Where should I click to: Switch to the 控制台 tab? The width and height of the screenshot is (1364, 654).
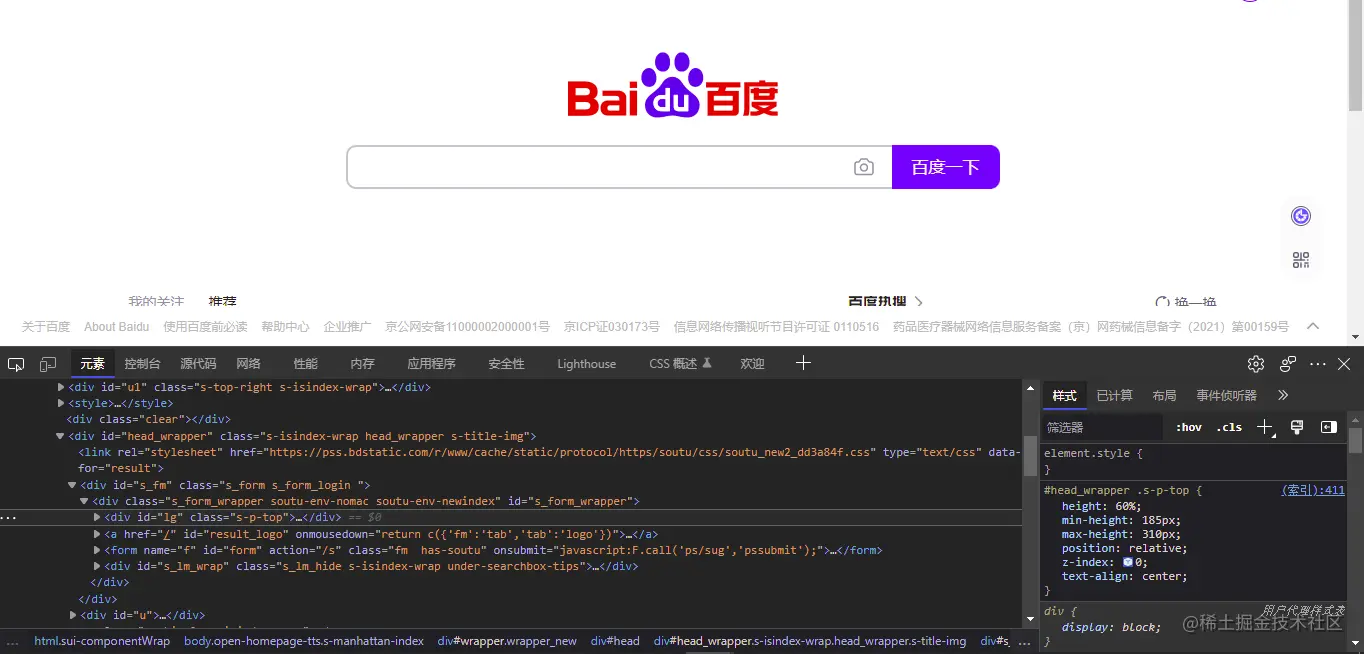(142, 364)
